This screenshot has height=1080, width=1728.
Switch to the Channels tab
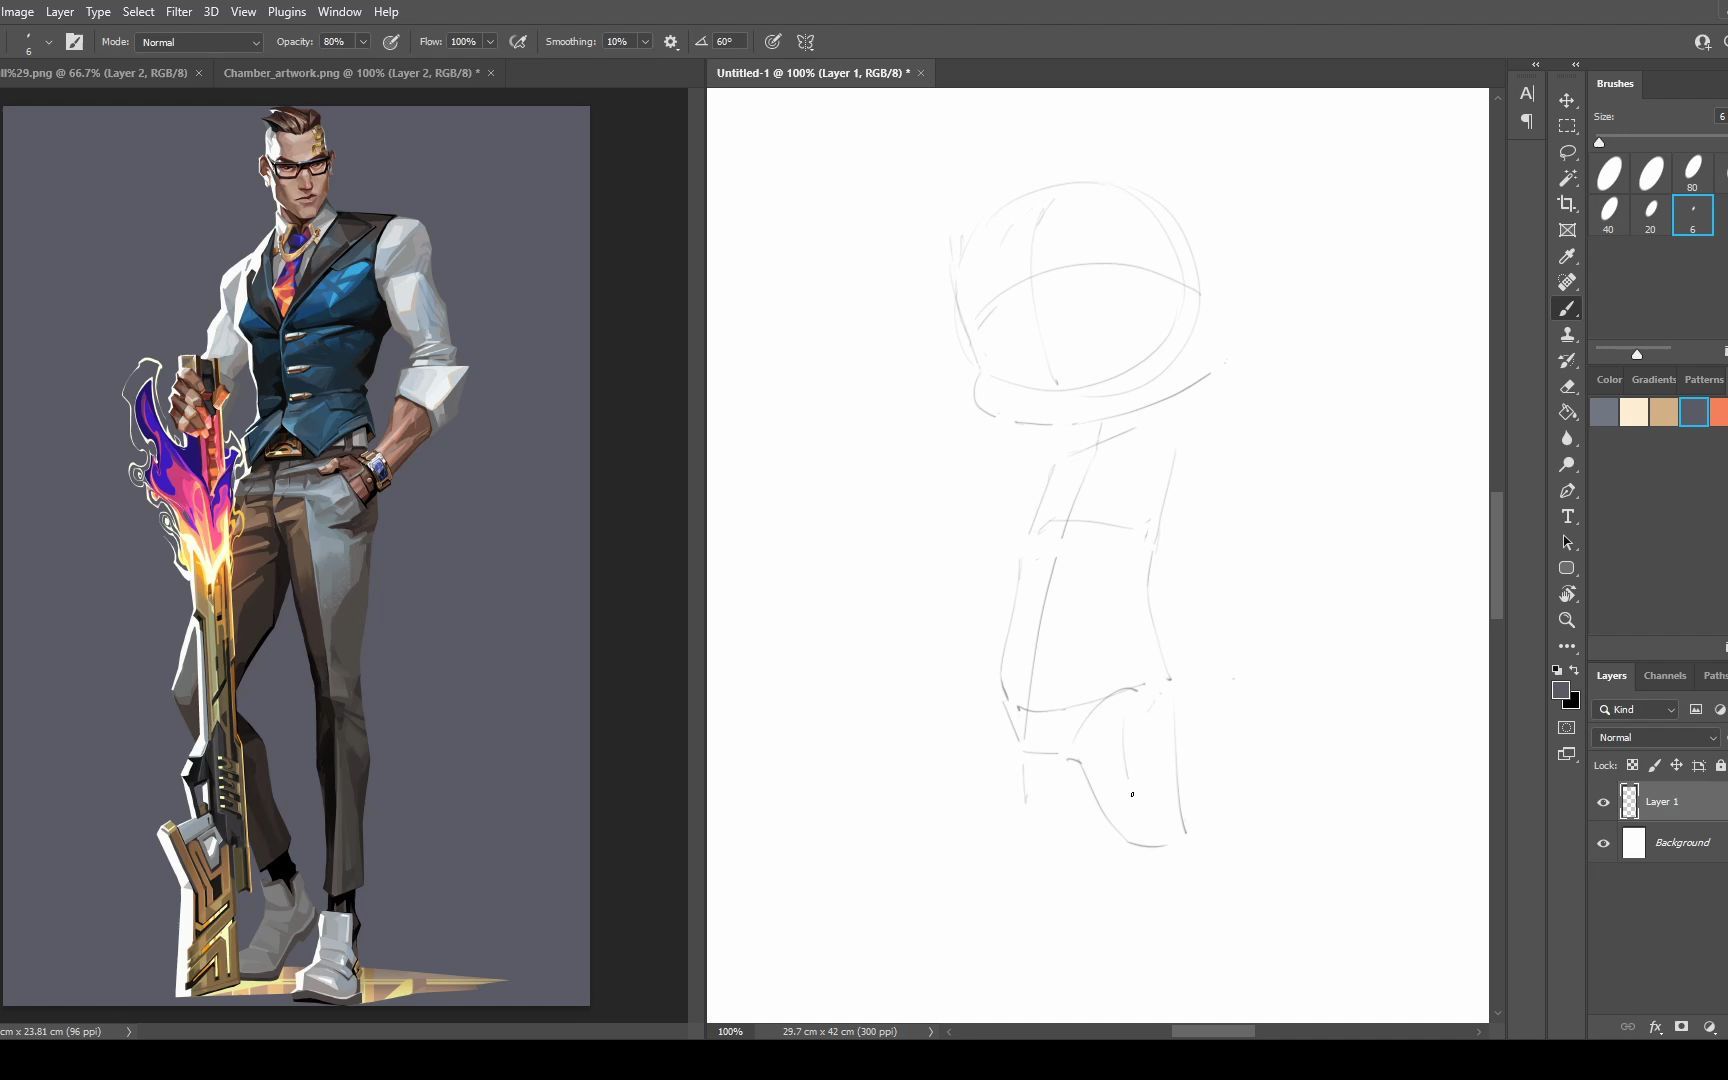pyautogui.click(x=1665, y=676)
